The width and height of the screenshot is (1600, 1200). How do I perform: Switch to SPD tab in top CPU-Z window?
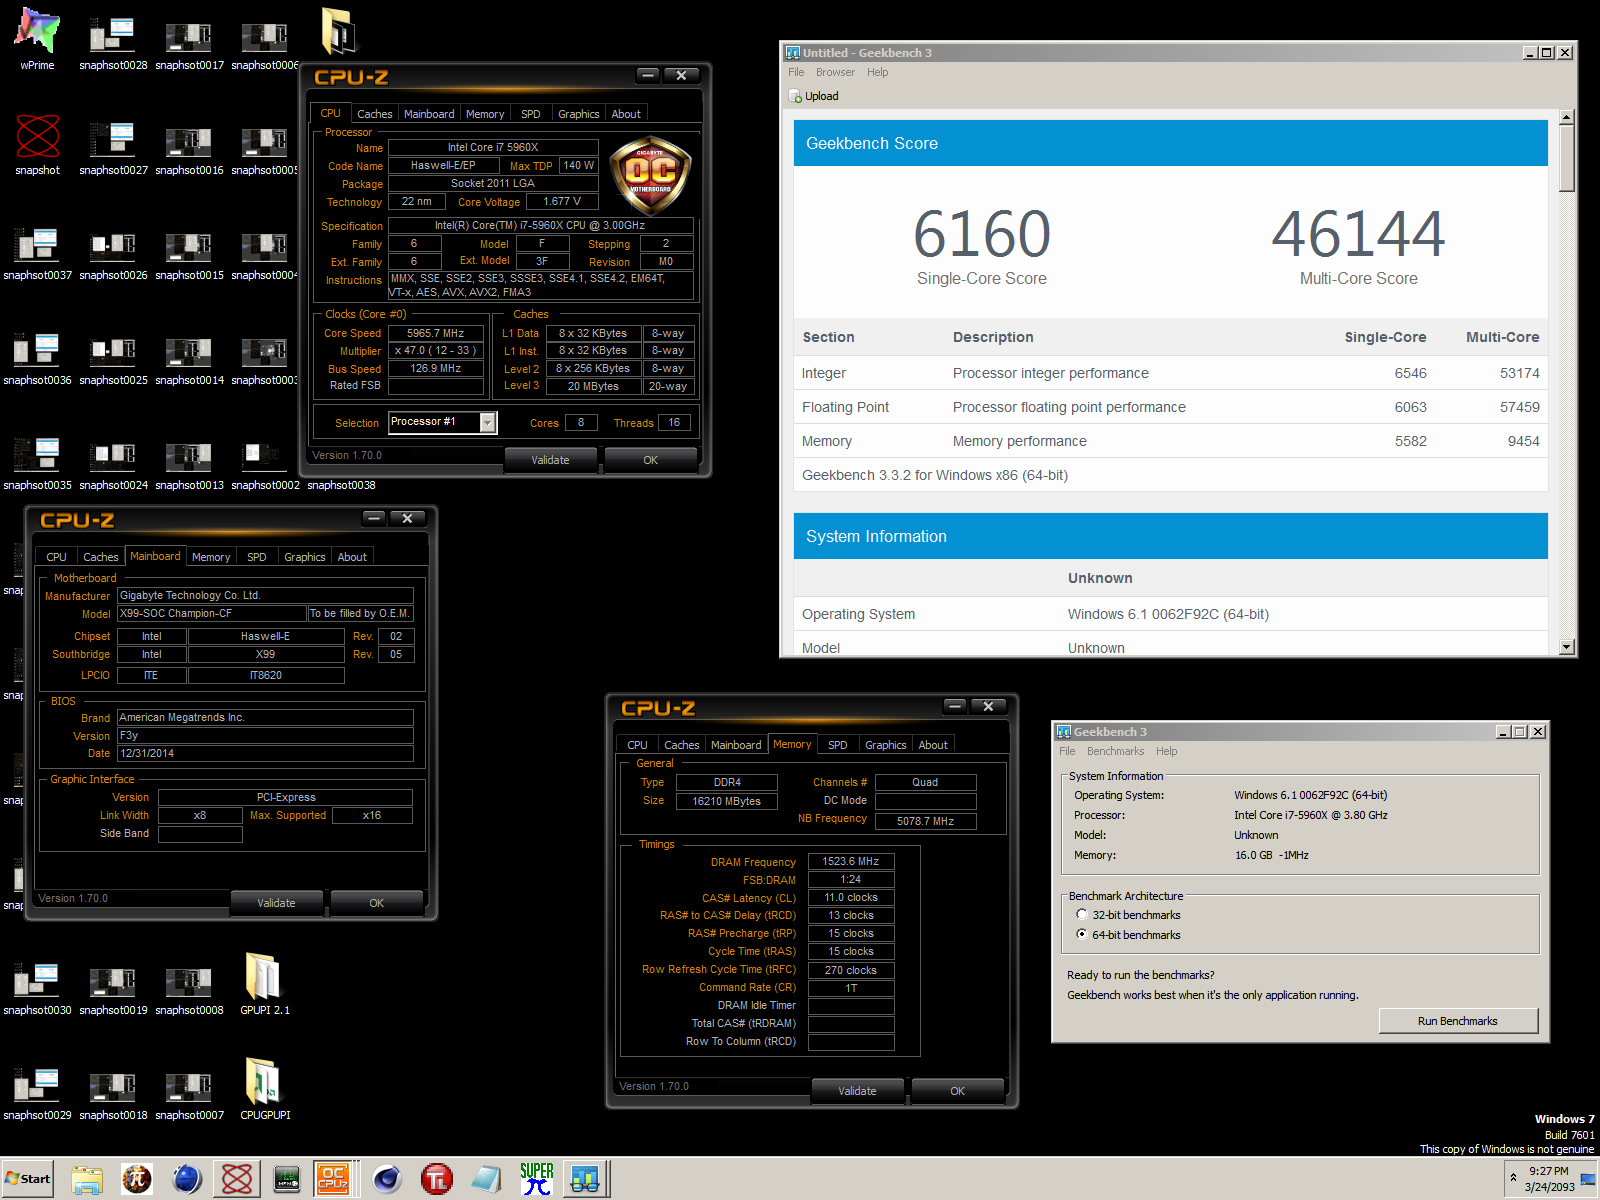point(531,114)
